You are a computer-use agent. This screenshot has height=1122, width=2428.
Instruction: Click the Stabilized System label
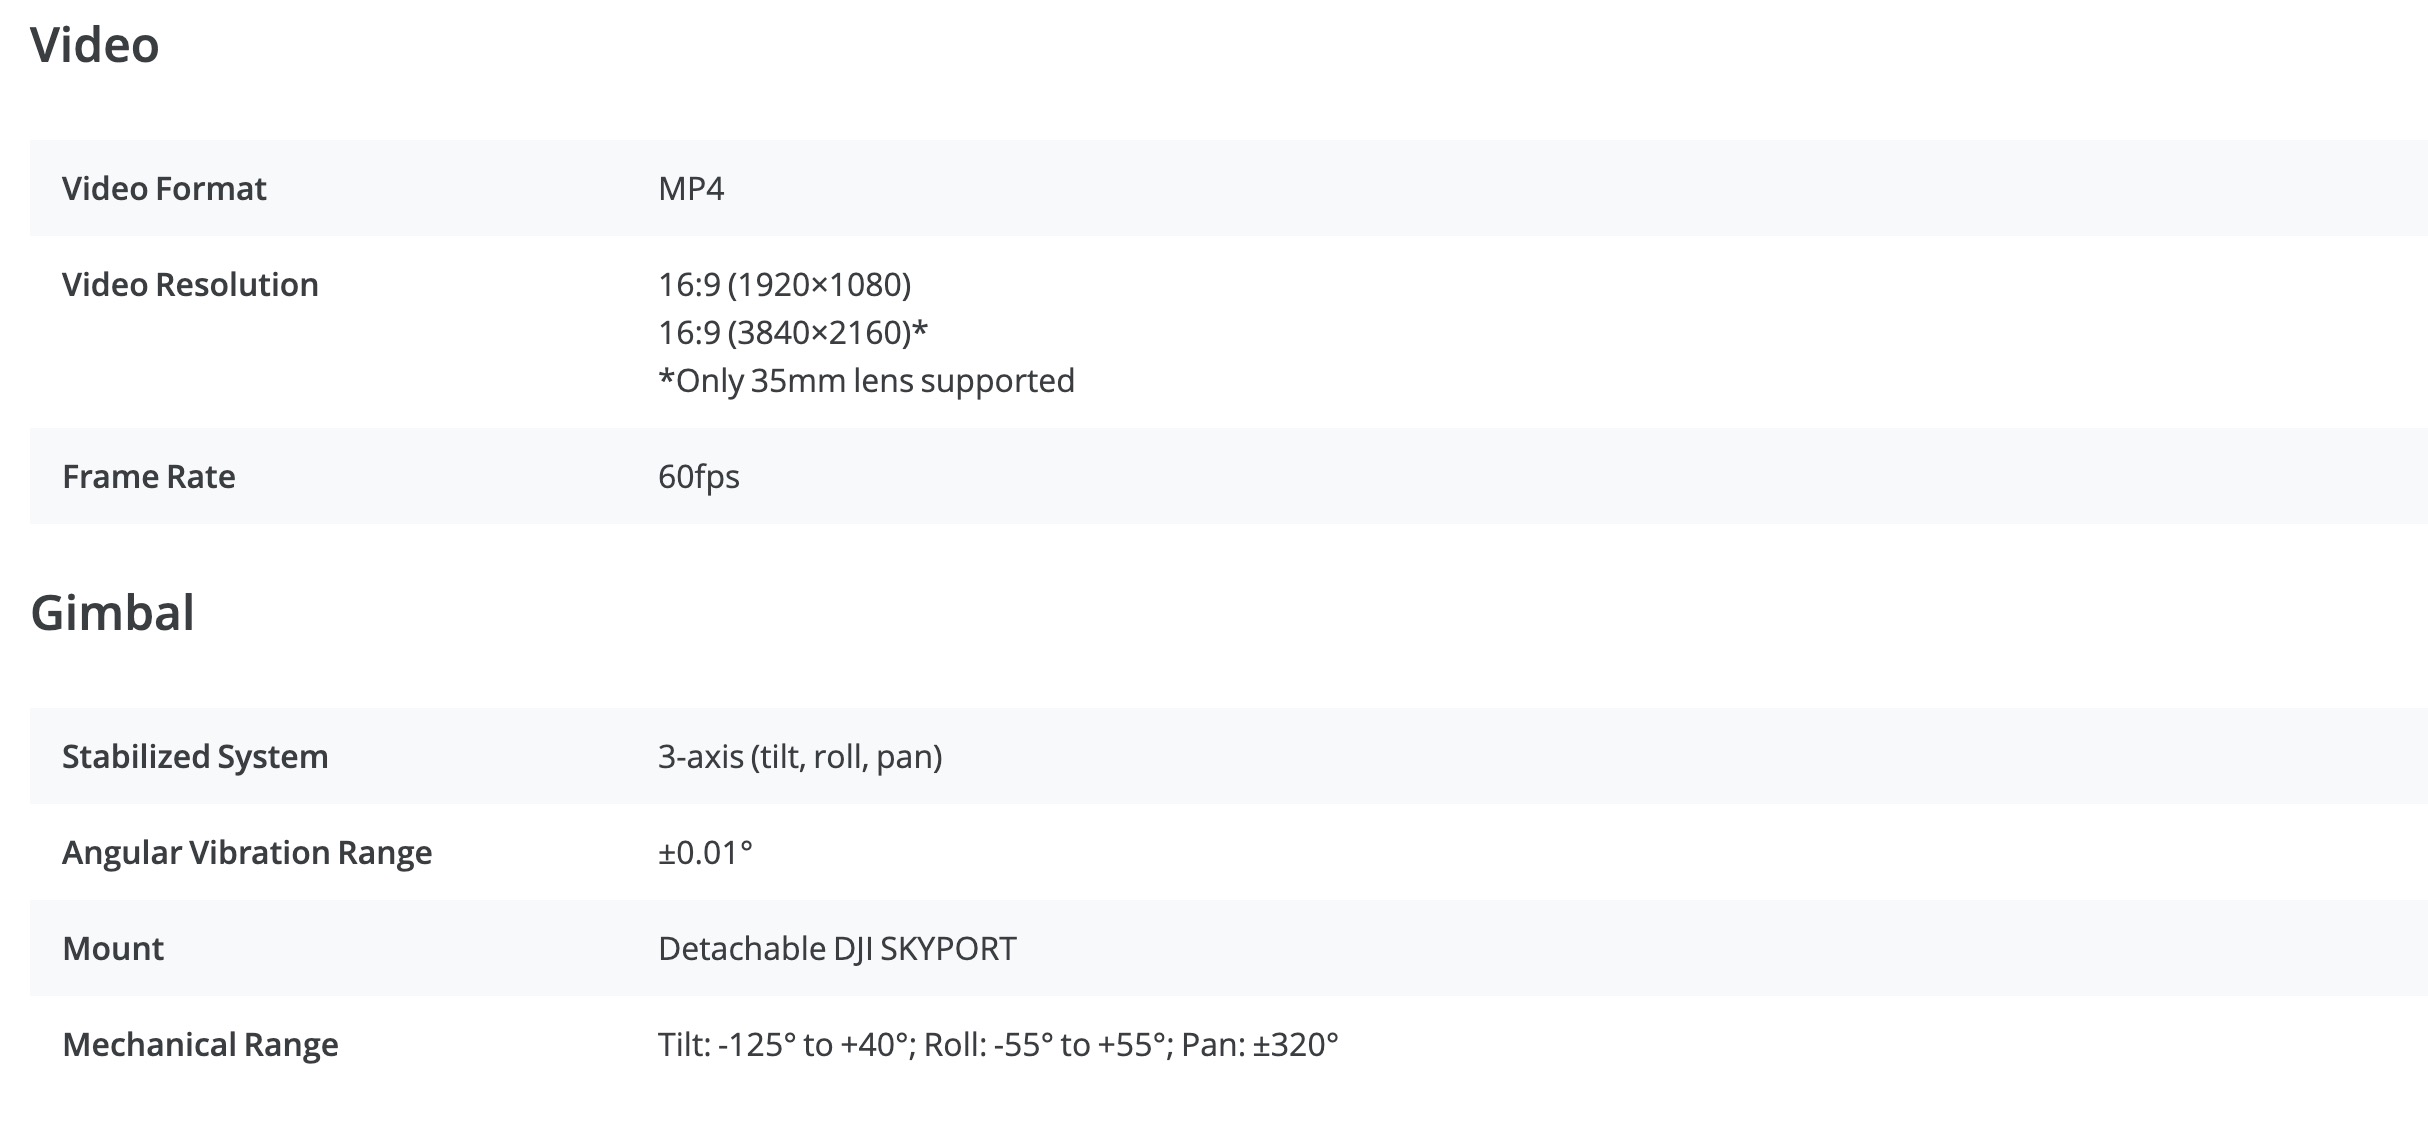click(x=195, y=757)
